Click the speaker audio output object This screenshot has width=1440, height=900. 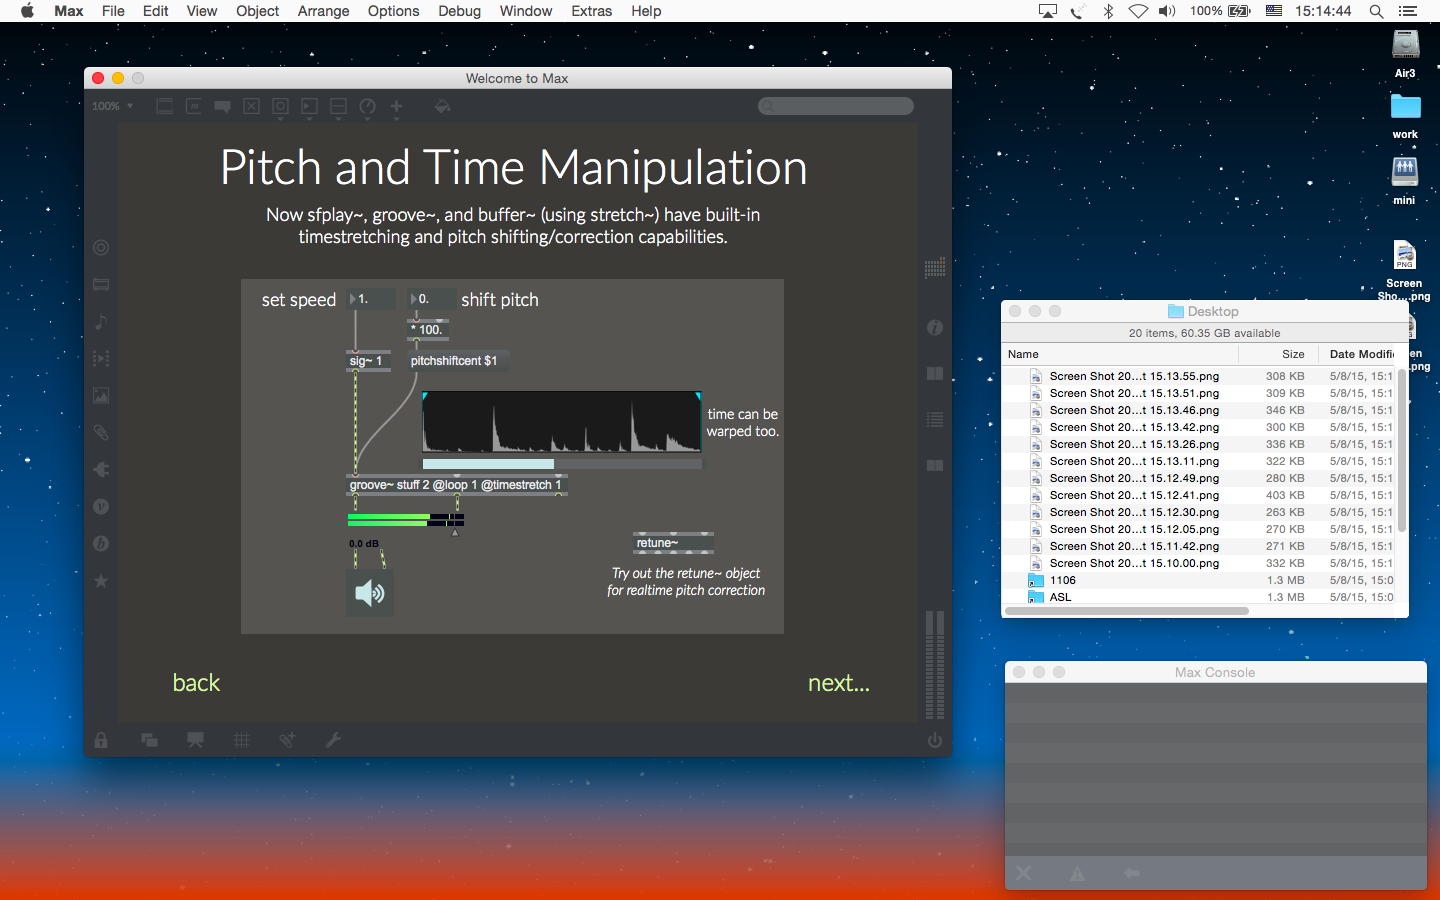(369, 593)
